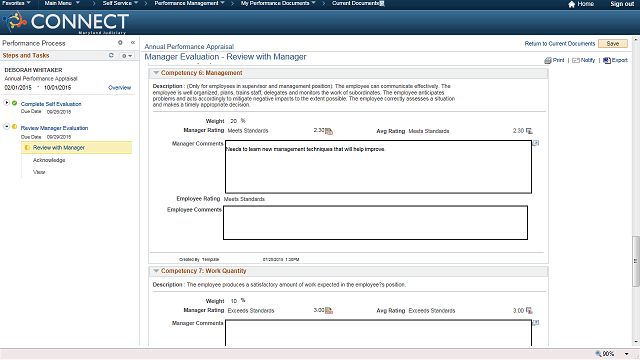Collapse Competency 7: Work Quantity section
Viewport: 640px width, 360px height.
click(156, 271)
